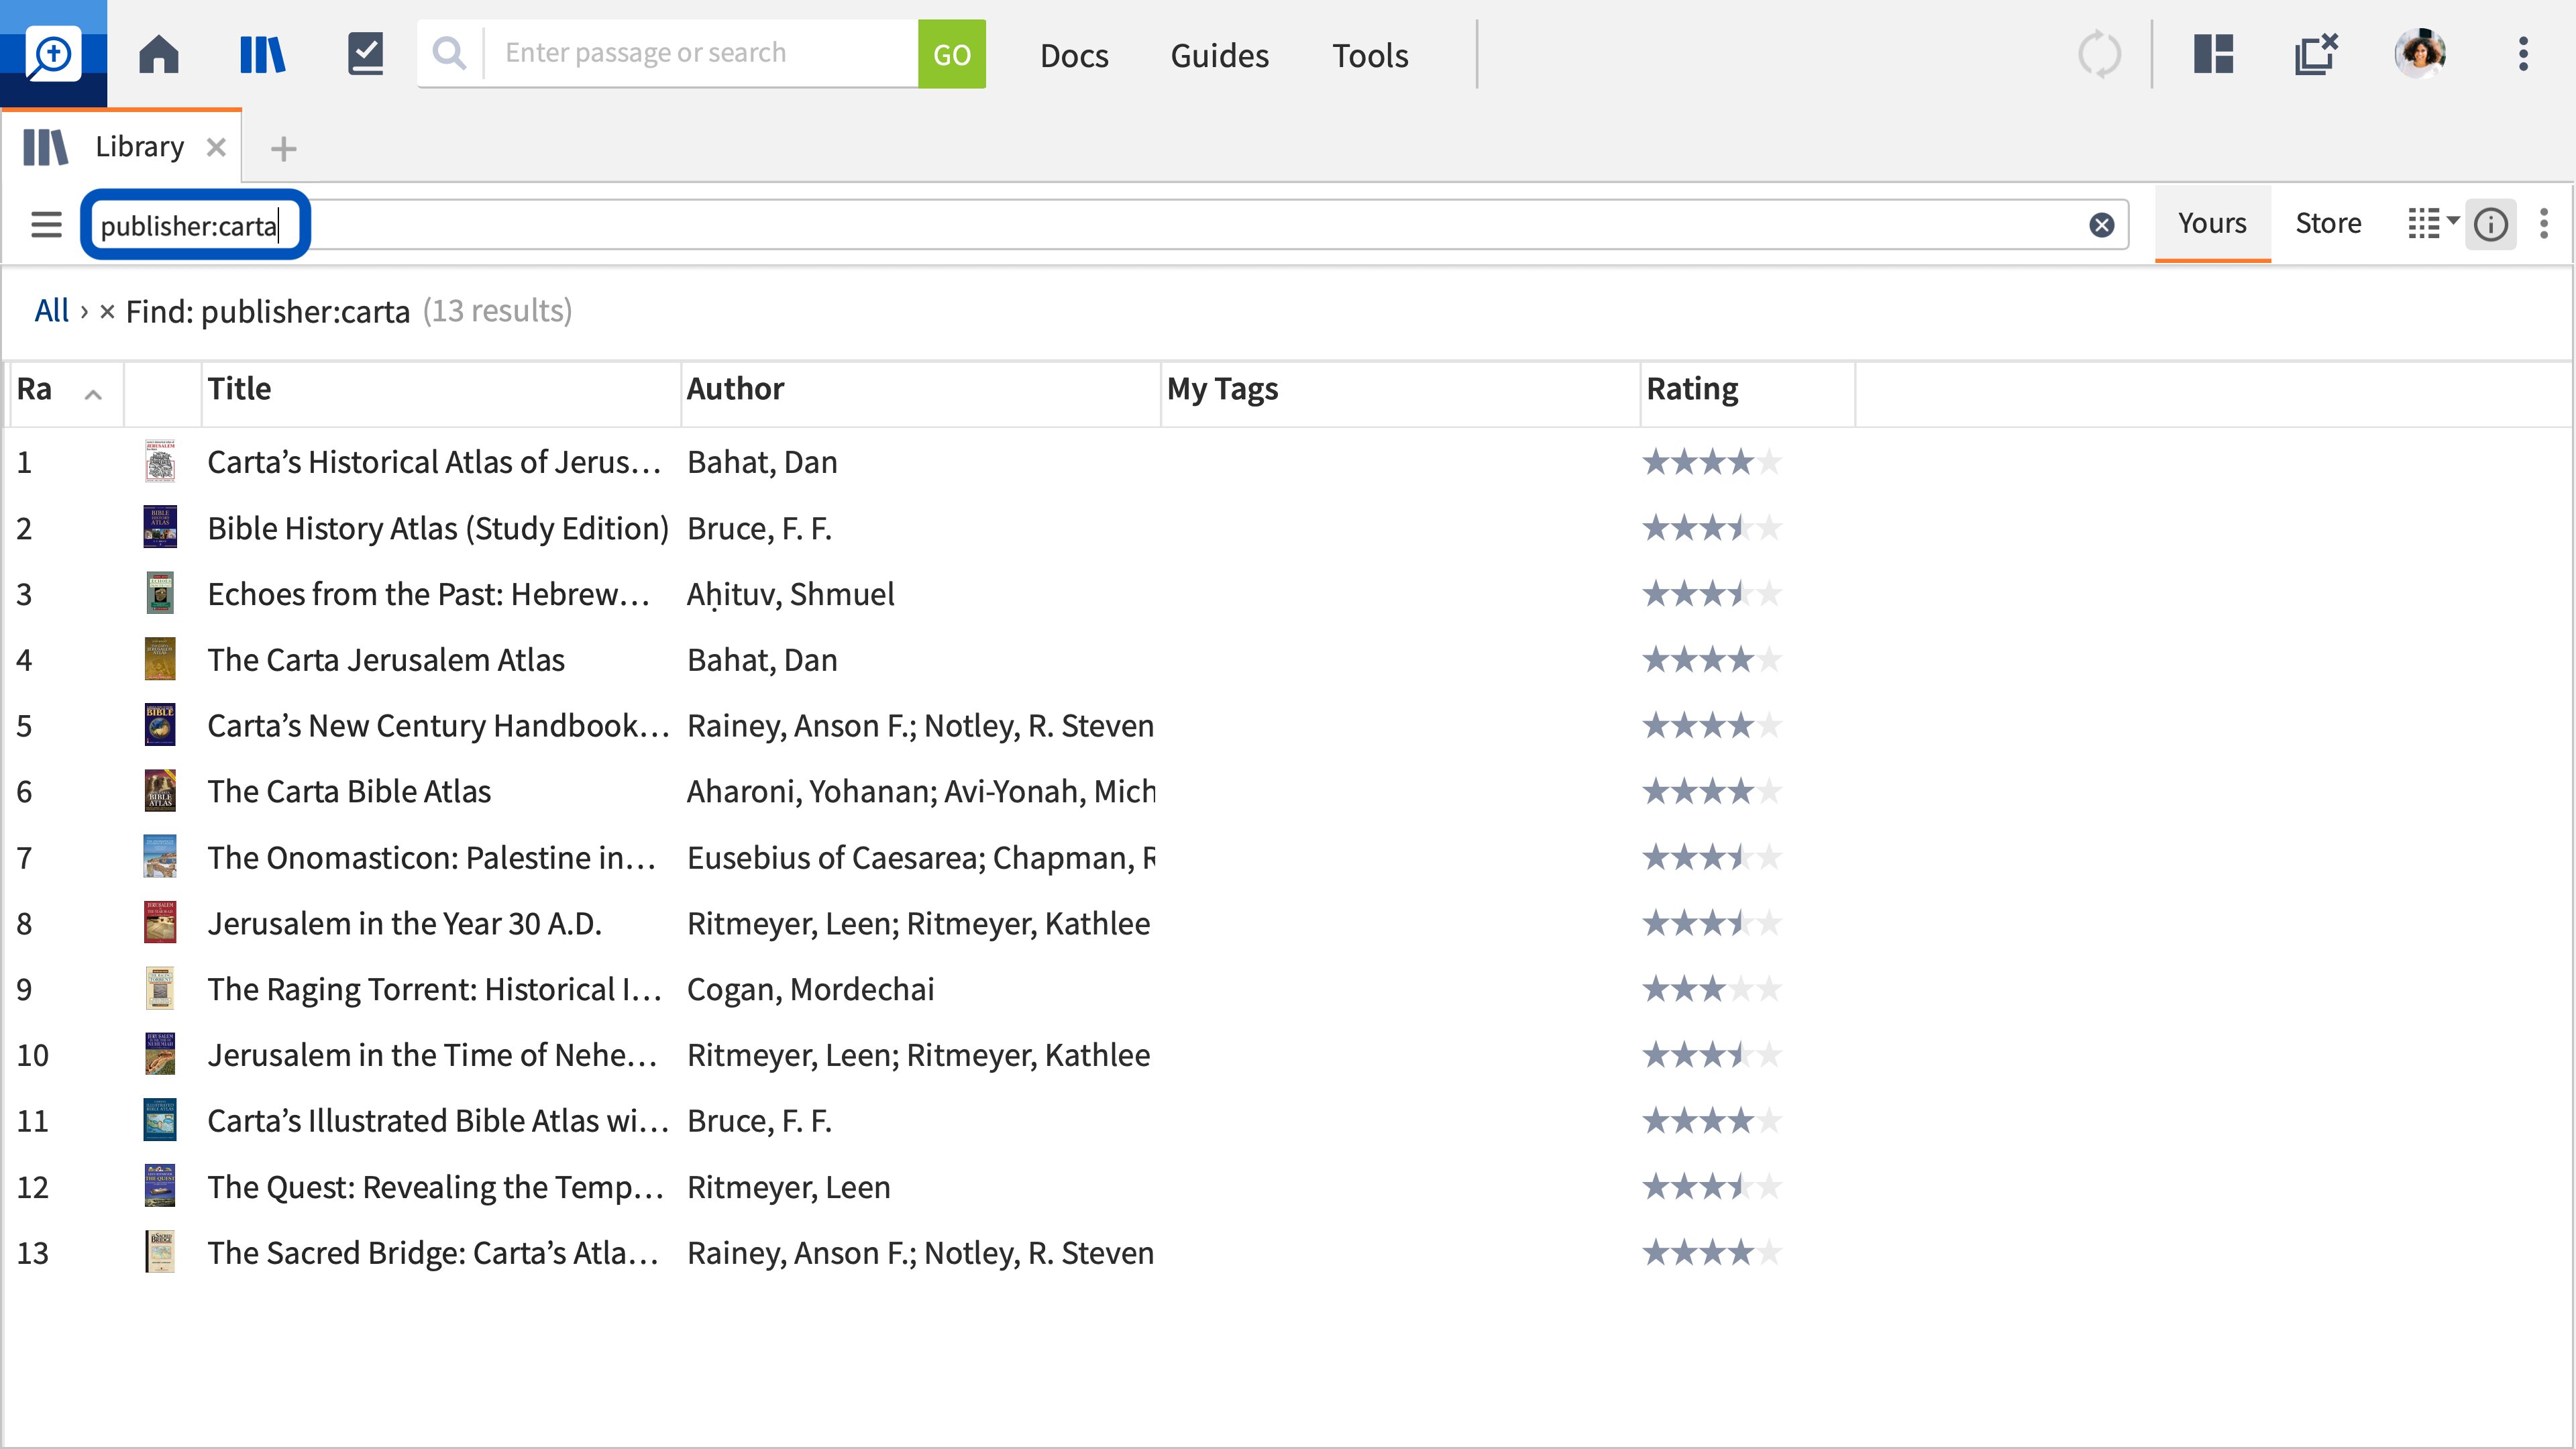This screenshot has width=2576, height=1449.
Task: Open 'The Carta Jerusalem Atlas' title
Action: tap(386, 660)
